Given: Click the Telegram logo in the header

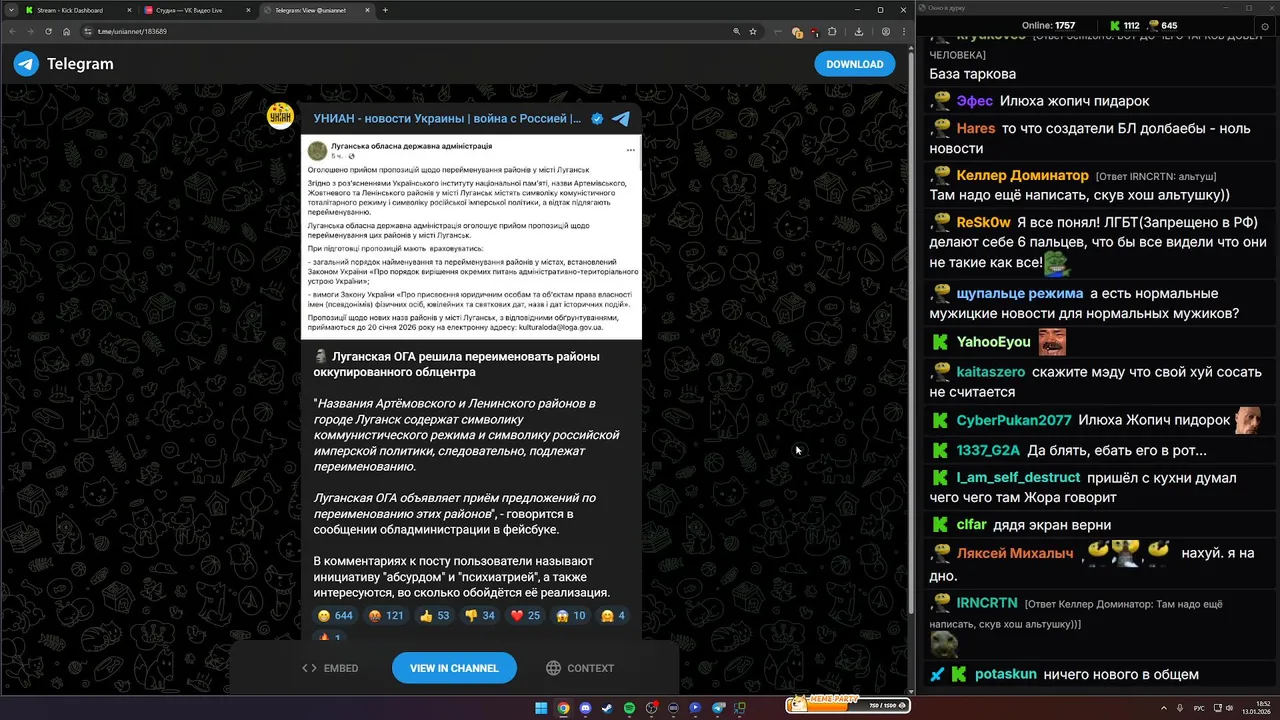Looking at the screenshot, I should [x=26, y=64].
